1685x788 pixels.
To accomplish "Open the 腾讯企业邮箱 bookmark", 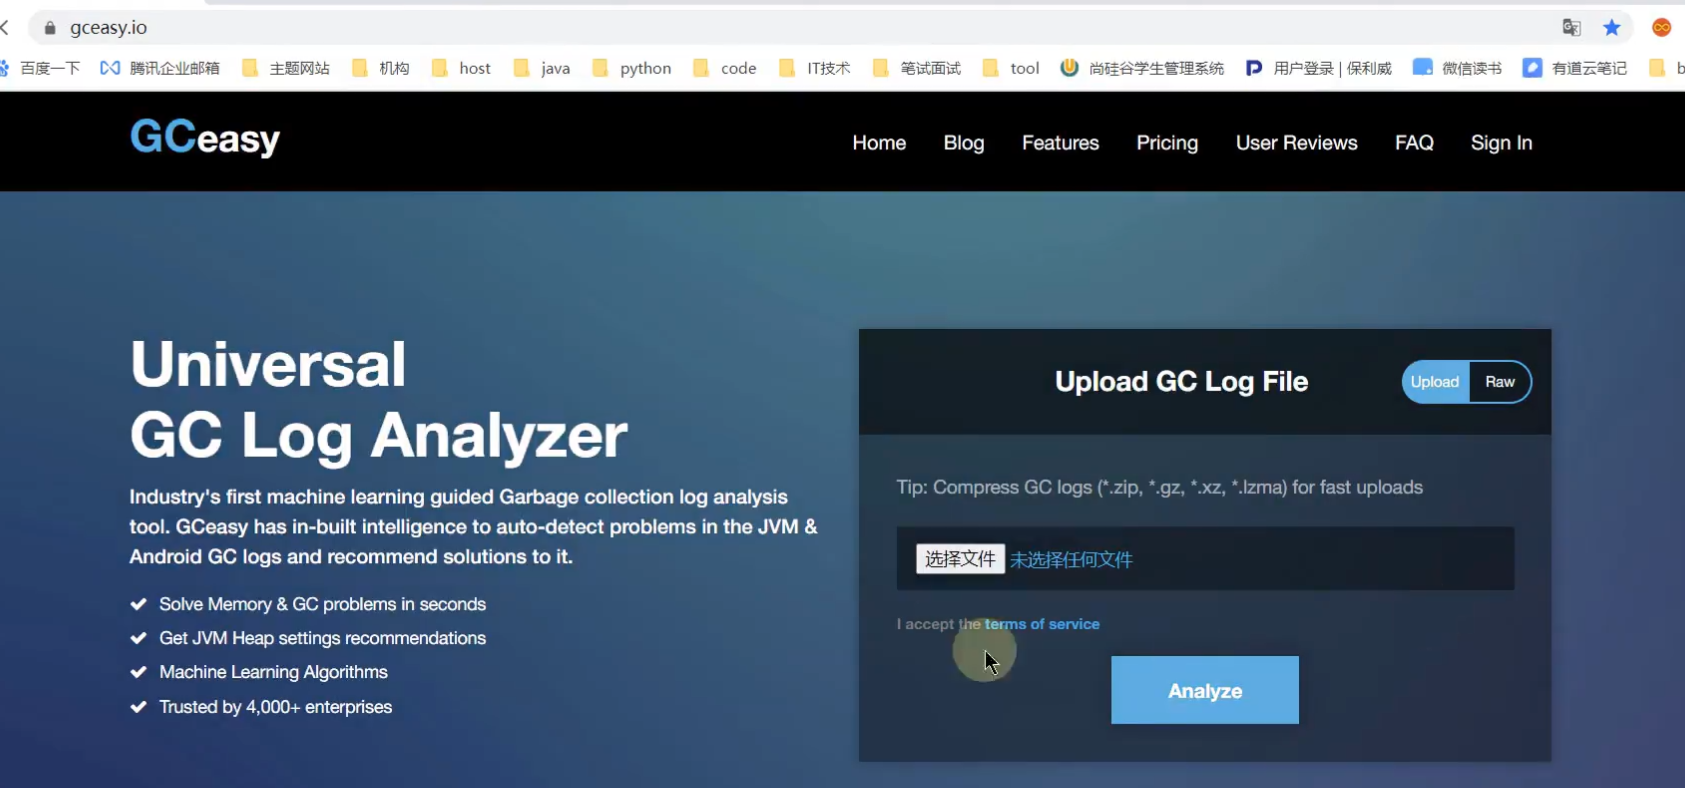I will coord(160,68).
